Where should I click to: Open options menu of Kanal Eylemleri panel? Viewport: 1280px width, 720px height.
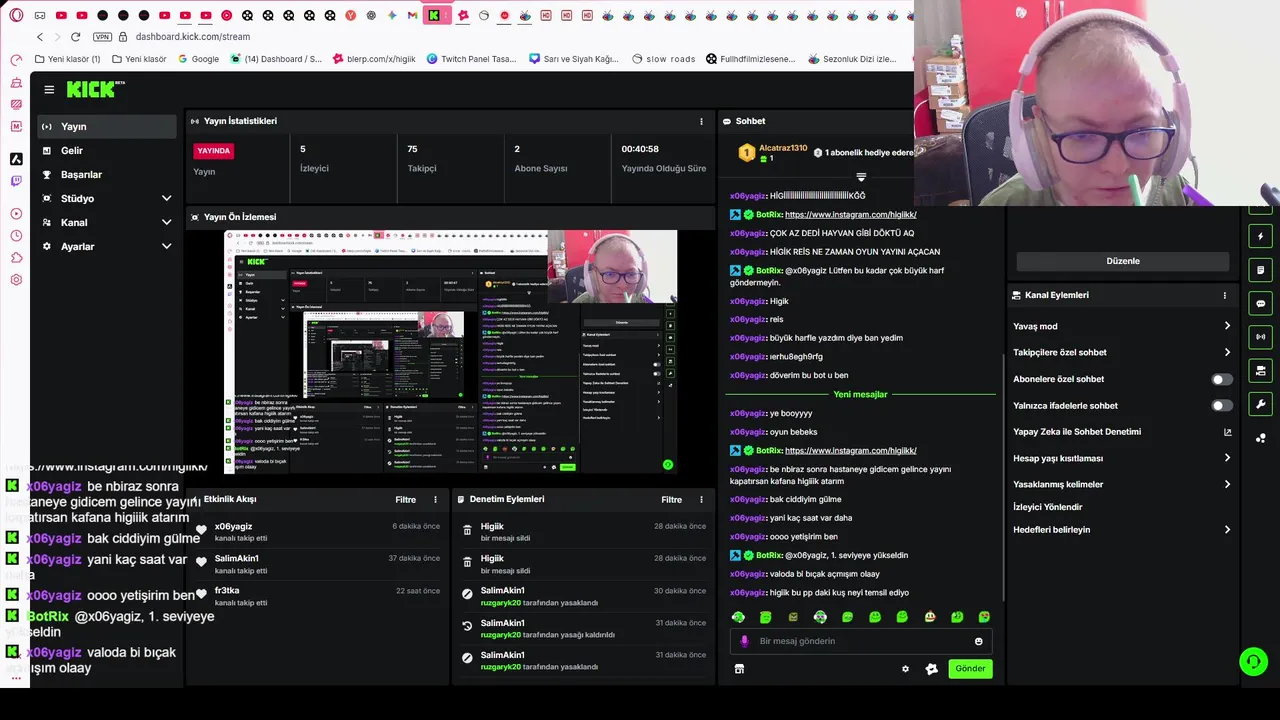tap(1224, 295)
